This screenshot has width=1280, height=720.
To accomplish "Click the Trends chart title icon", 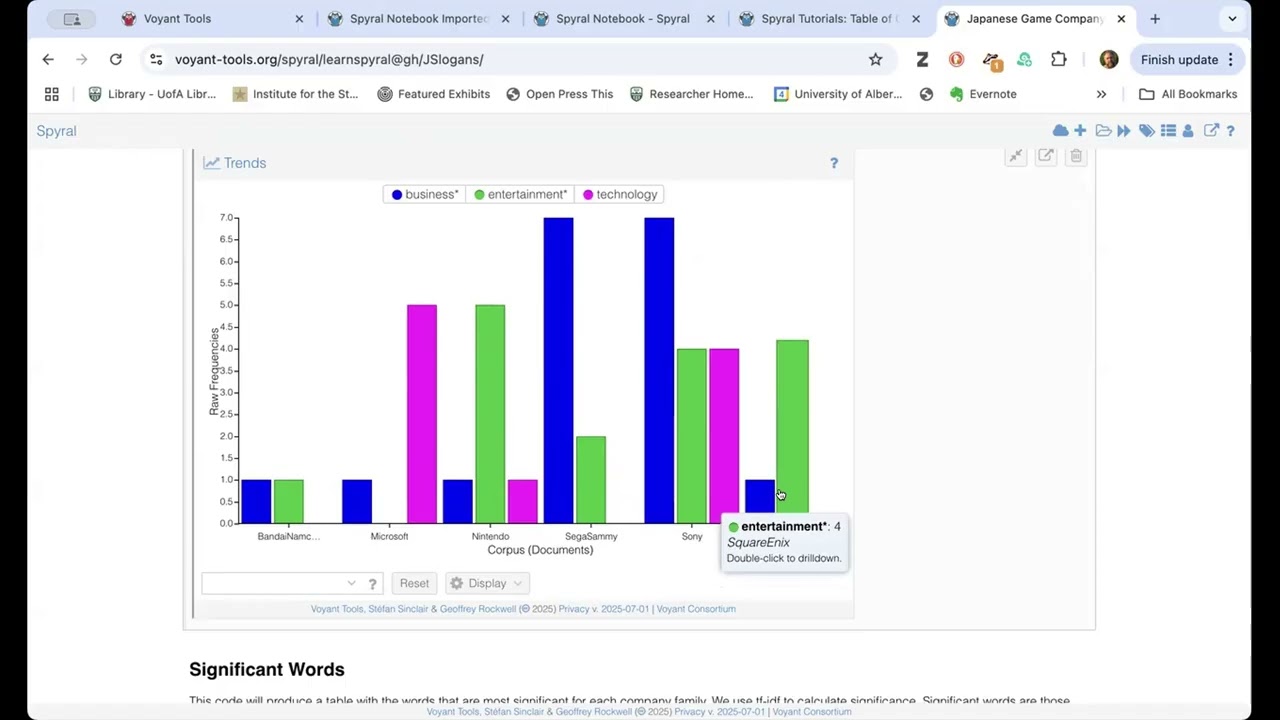I will point(212,163).
